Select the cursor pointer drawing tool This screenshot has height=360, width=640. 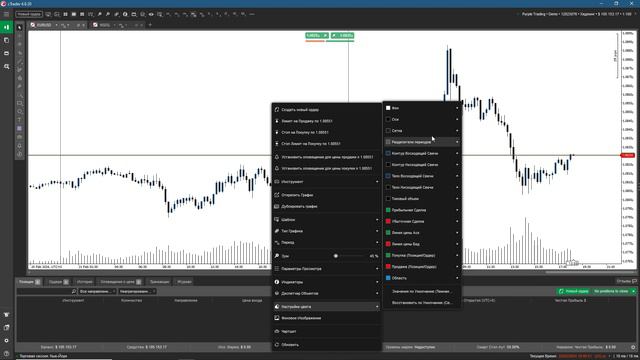(20, 27)
